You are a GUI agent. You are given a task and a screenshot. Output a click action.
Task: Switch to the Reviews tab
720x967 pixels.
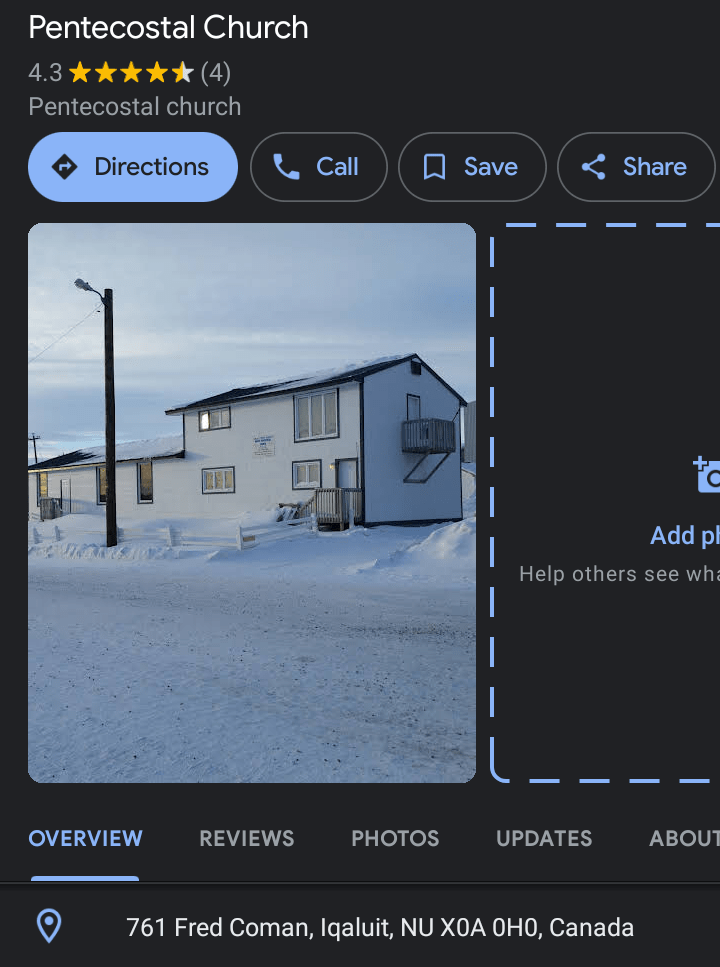point(247,839)
